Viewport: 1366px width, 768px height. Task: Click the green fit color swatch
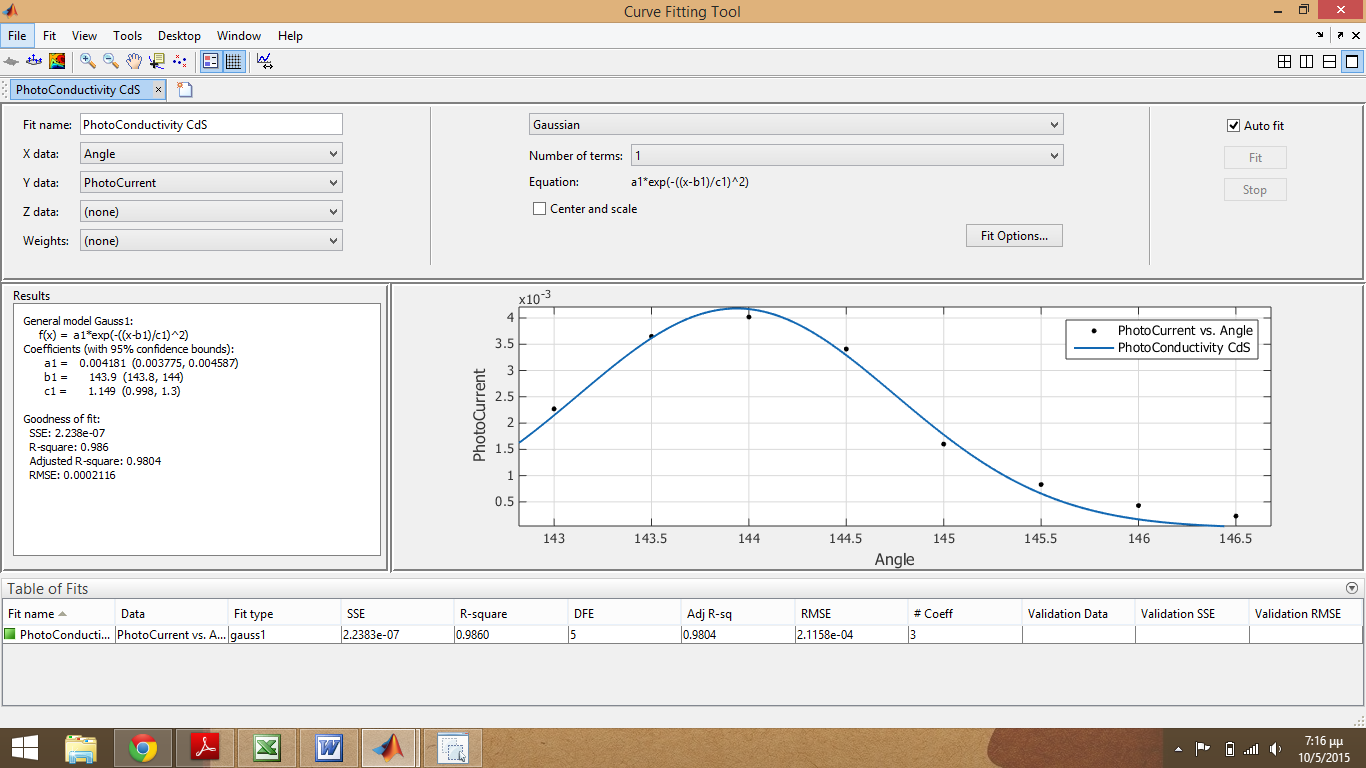tap(10, 634)
